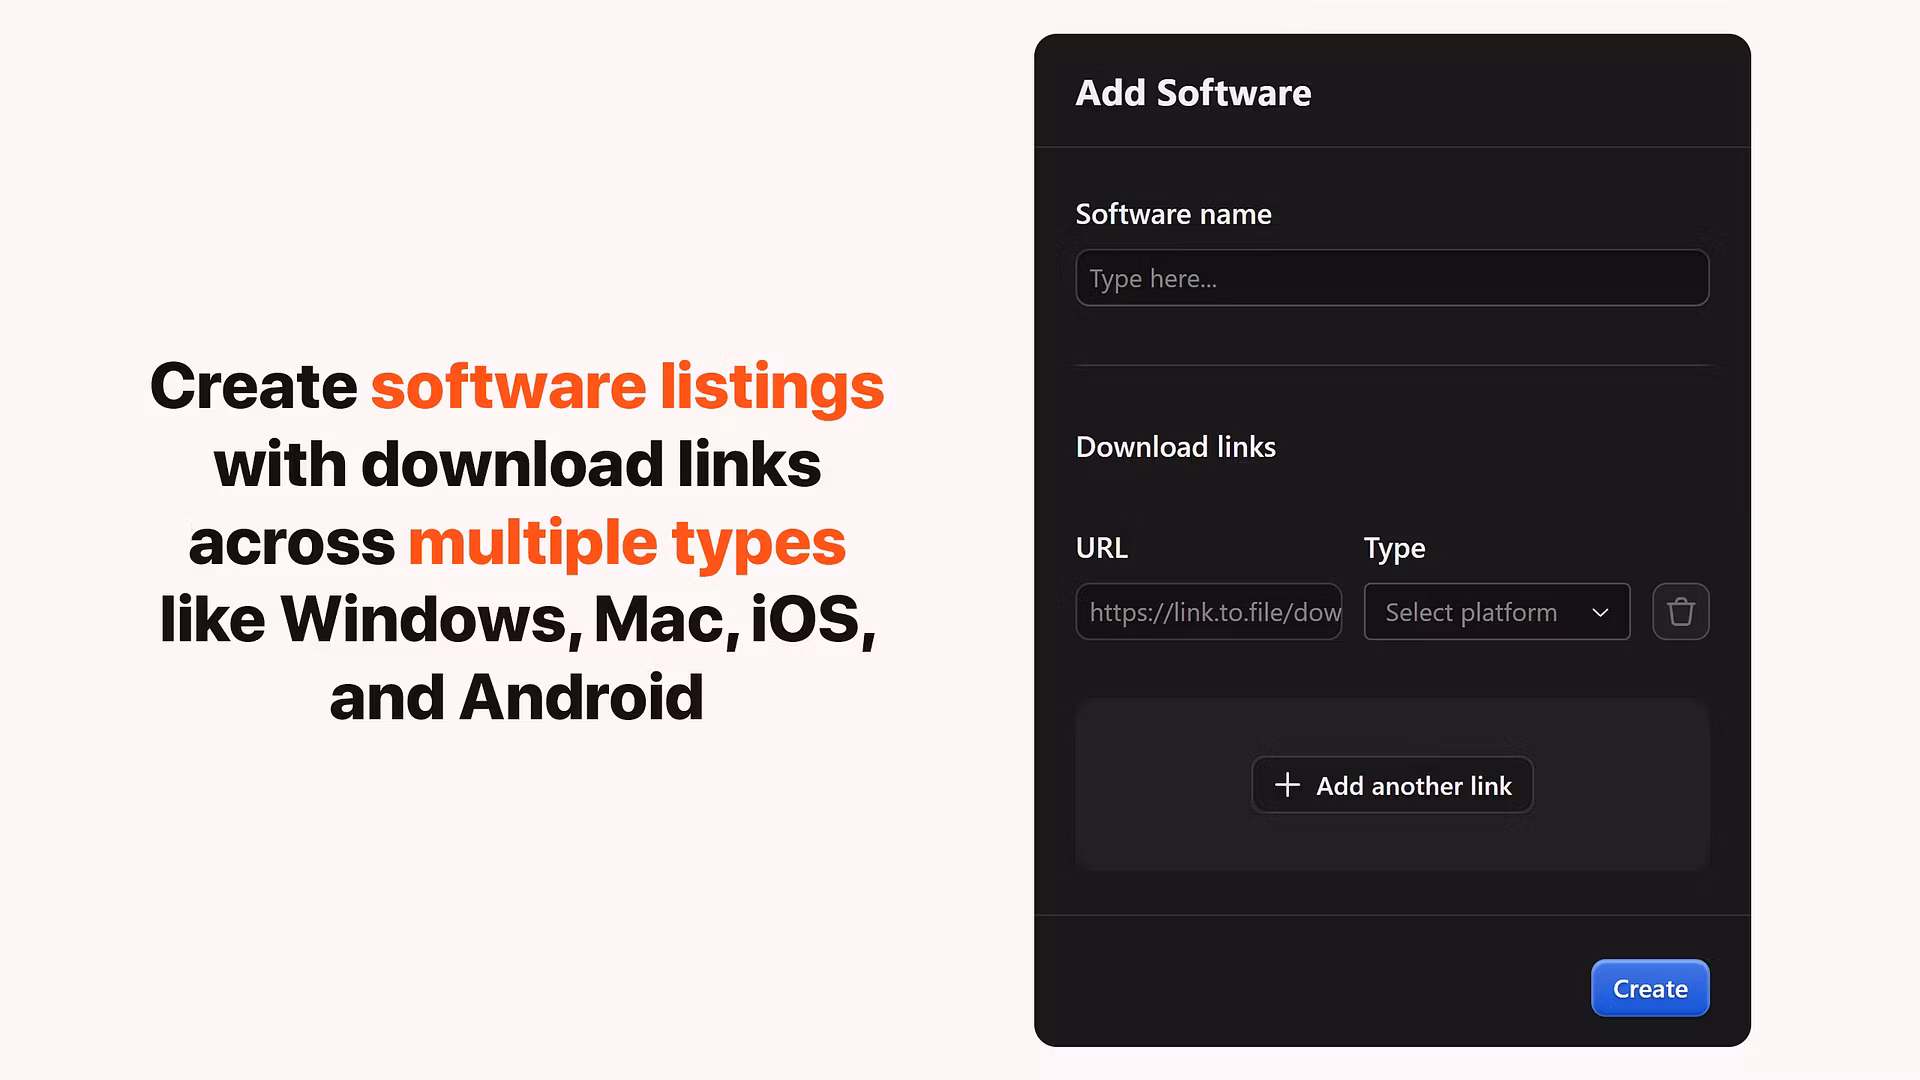1920x1080 pixels.
Task: Click the headline word 'across'
Action: coord(291,543)
